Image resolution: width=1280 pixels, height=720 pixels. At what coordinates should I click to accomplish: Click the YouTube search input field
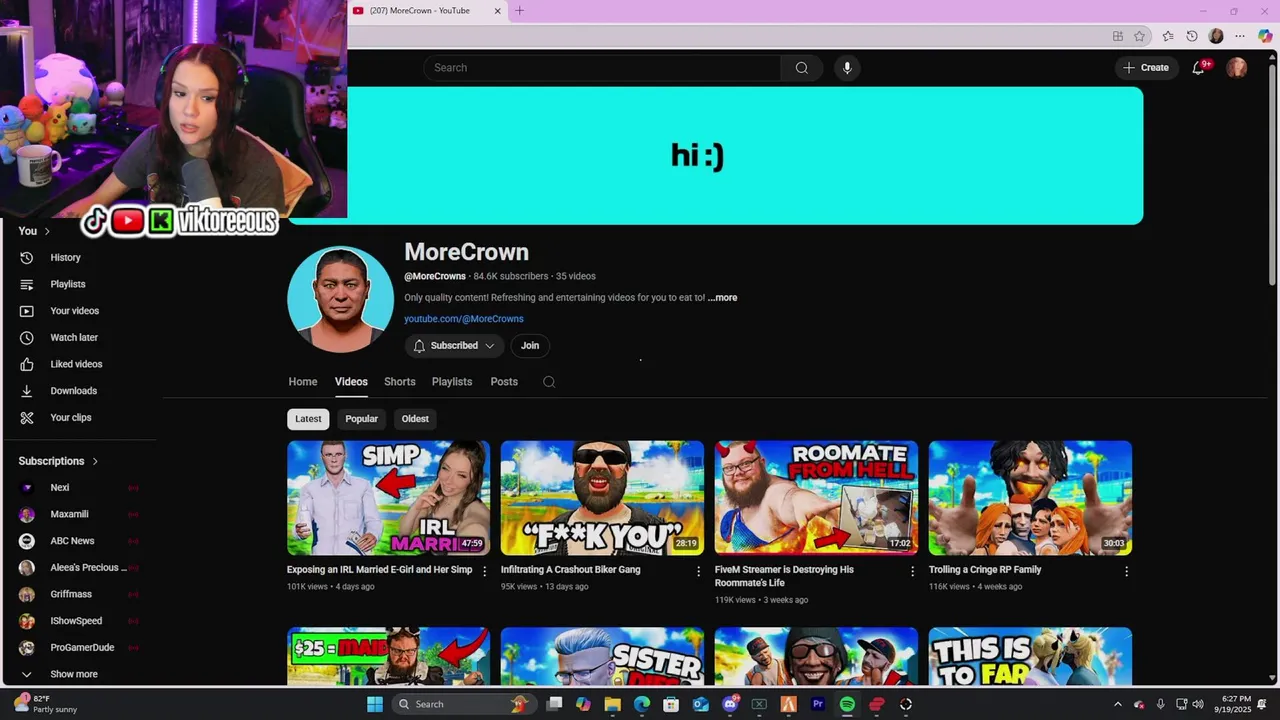point(602,68)
